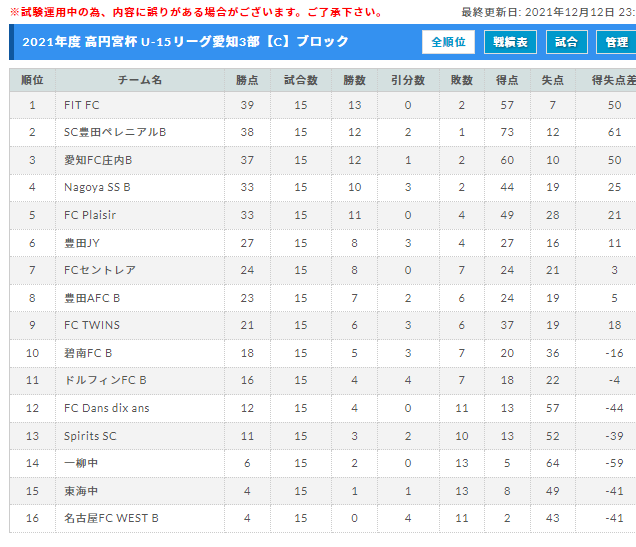The height and width of the screenshot is (547, 636).
Task: Select team 愛知FC庄内B
Action: pos(98,160)
